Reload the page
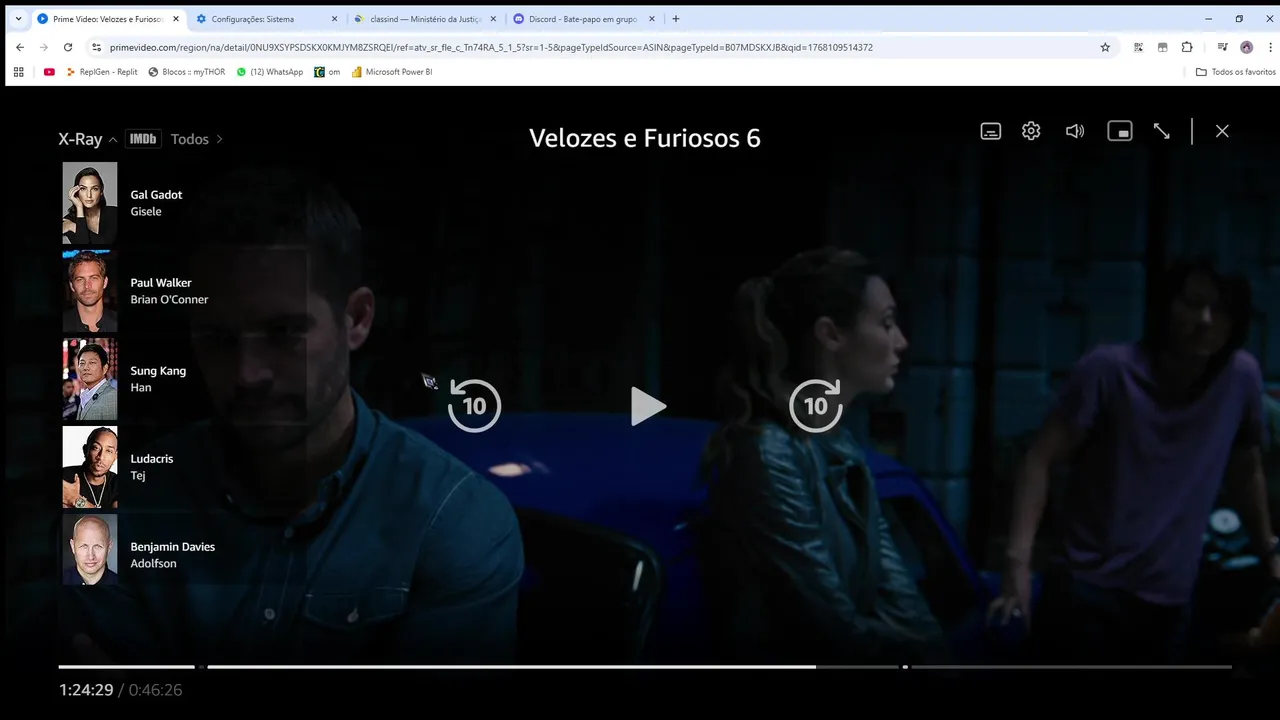This screenshot has height=720, width=1280. [x=68, y=47]
